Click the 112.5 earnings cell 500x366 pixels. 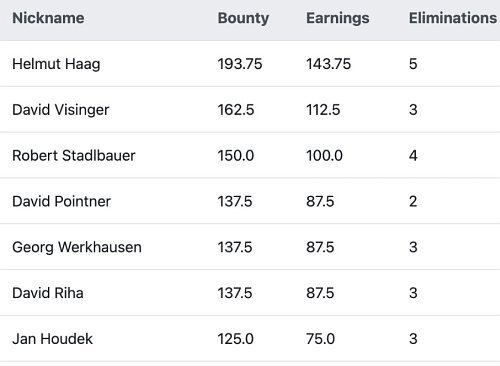click(323, 110)
